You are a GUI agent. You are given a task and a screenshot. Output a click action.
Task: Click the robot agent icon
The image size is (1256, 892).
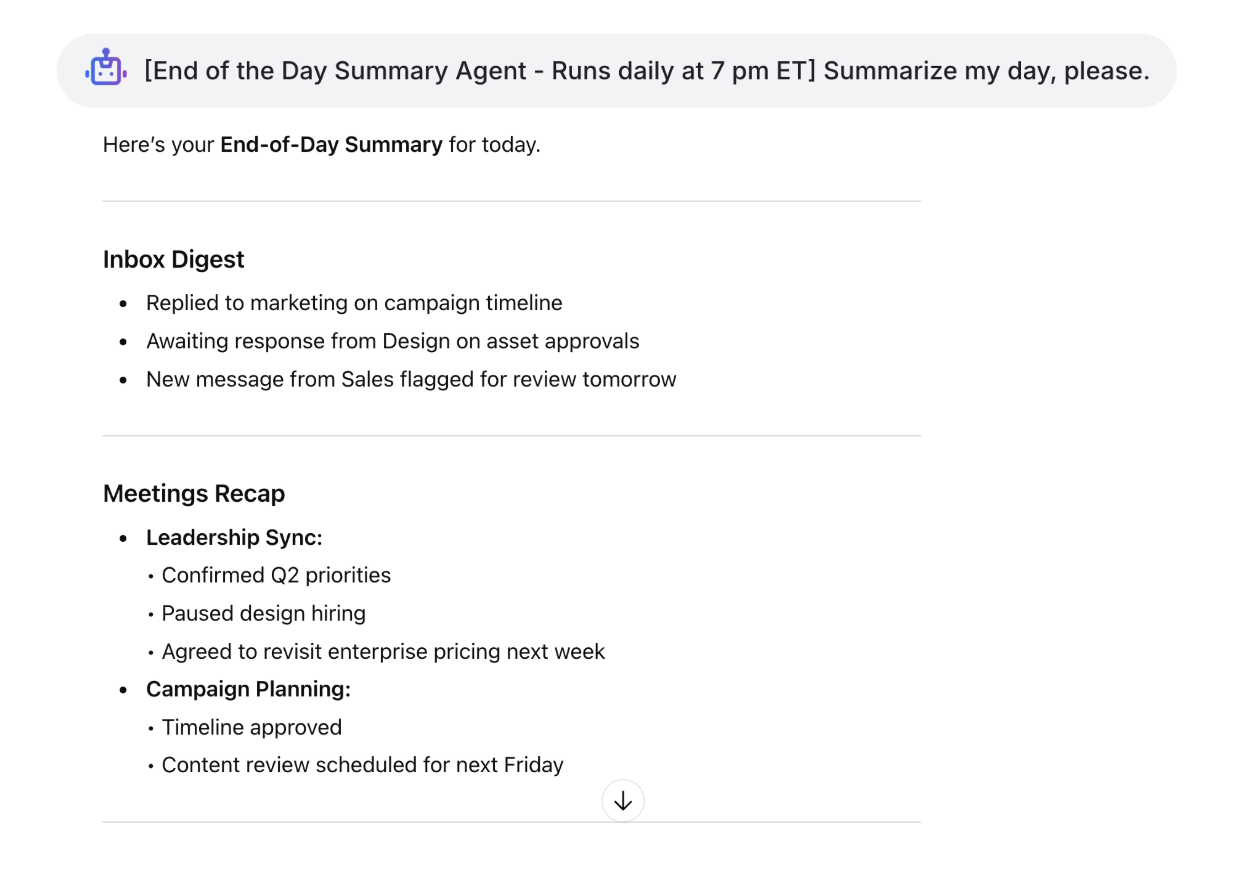click(106, 68)
